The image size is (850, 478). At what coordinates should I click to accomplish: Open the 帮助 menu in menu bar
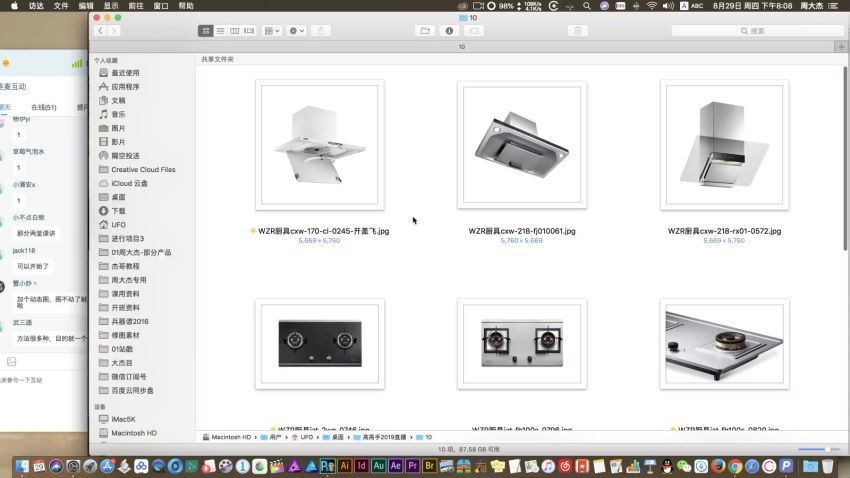(186, 6)
